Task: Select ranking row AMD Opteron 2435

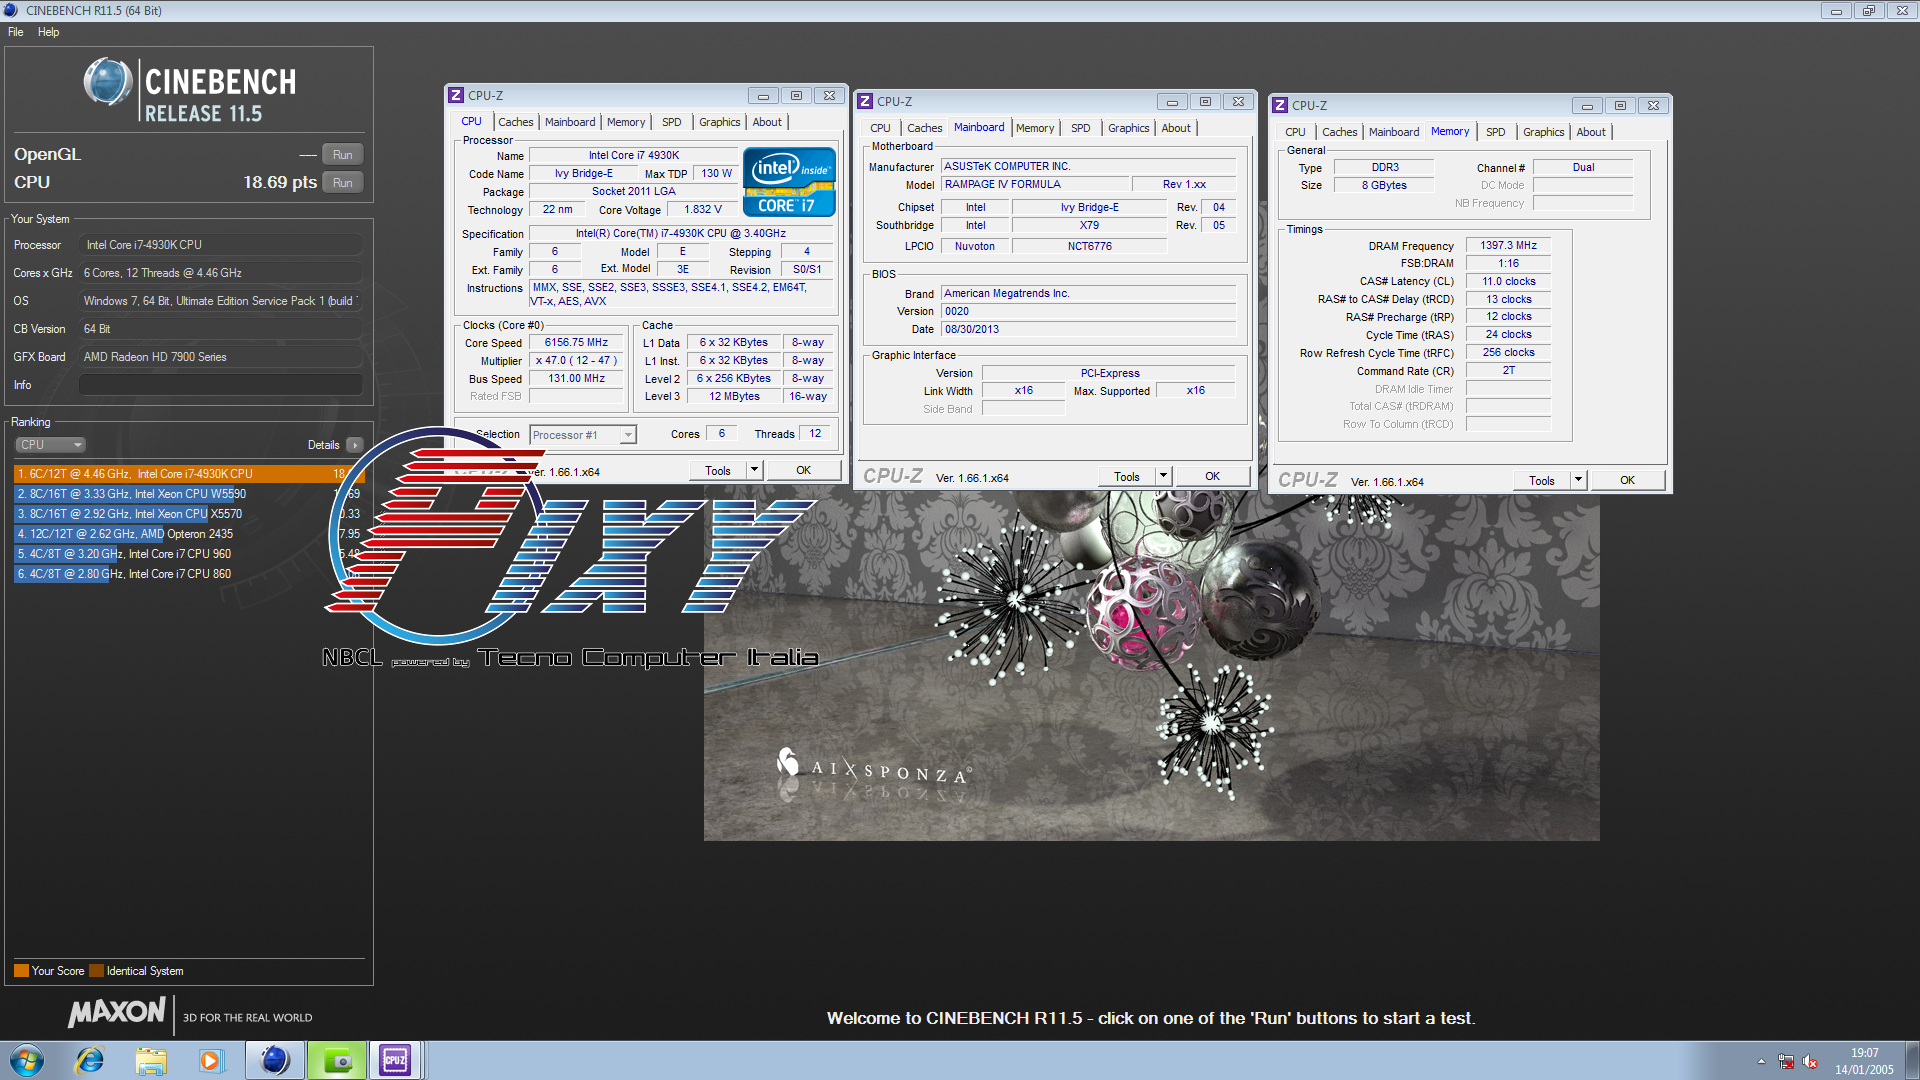Action: tap(188, 534)
